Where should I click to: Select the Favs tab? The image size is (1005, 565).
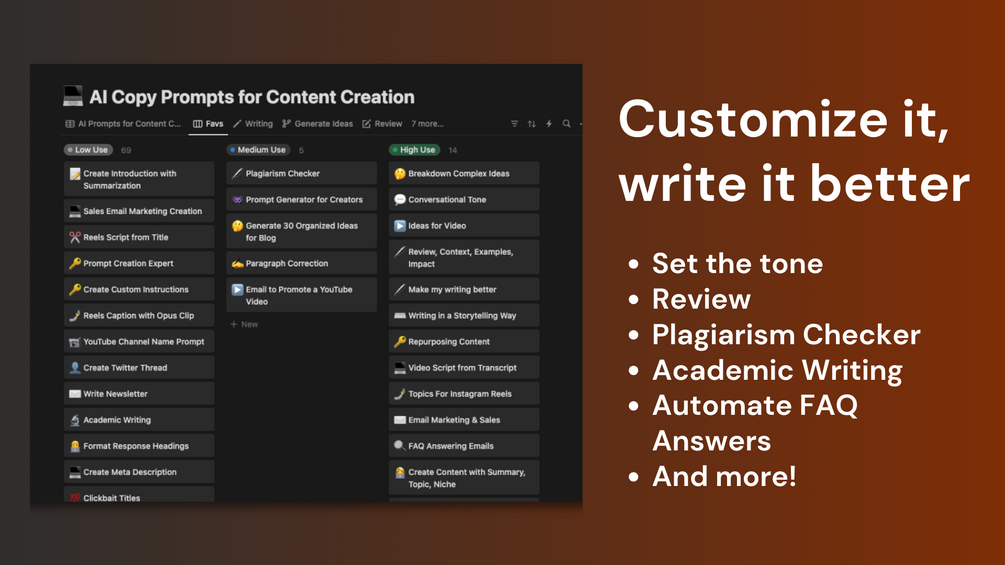click(x=208, y=124)
